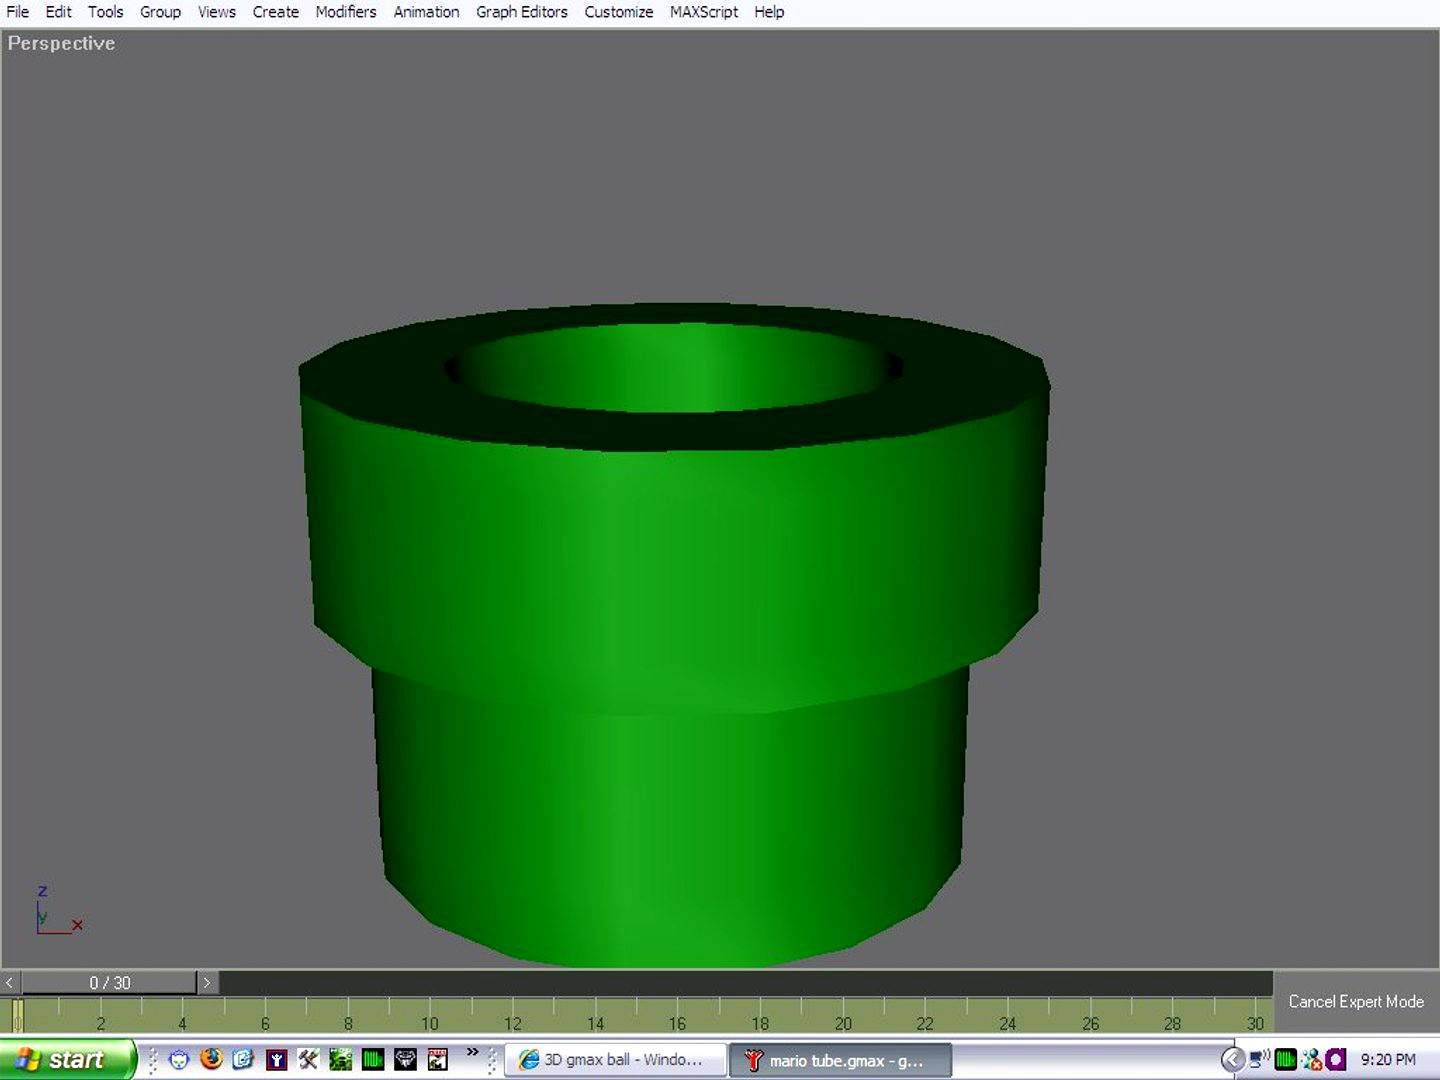Launch gmax via the hammer tools icon
1440x1080 pixels.
click(x=308, y=1059)
